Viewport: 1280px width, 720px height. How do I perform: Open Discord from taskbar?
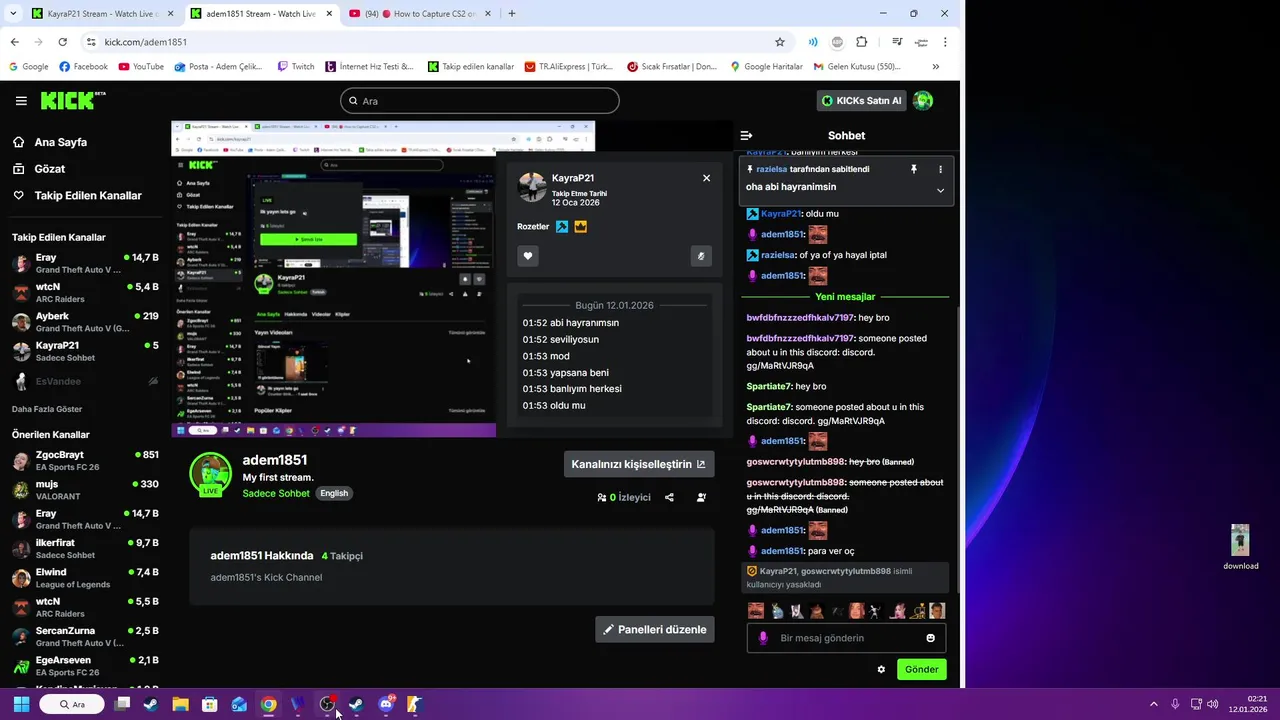tap(386, 704)
